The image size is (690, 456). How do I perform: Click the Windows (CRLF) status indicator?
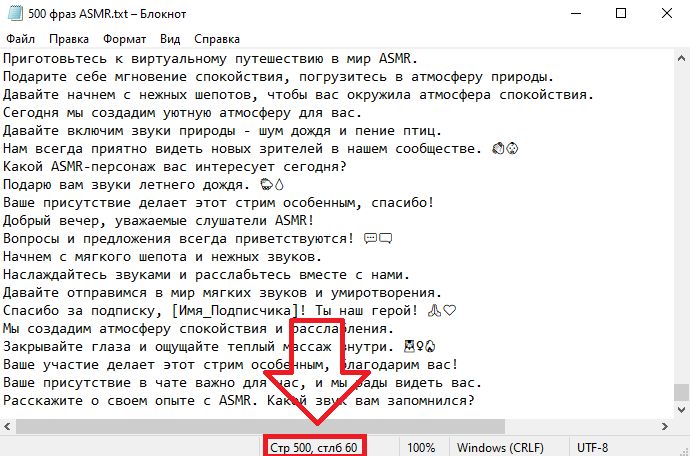click(x=500, y=448)
